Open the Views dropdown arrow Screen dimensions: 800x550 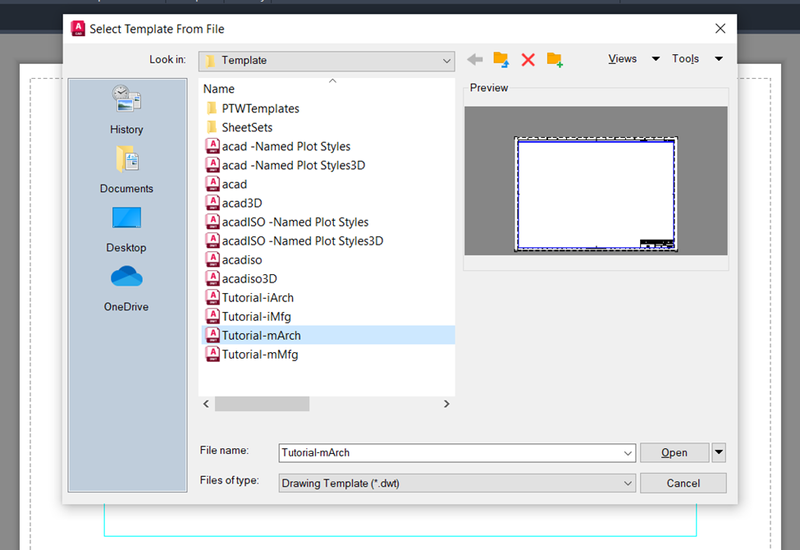point(656,59)
